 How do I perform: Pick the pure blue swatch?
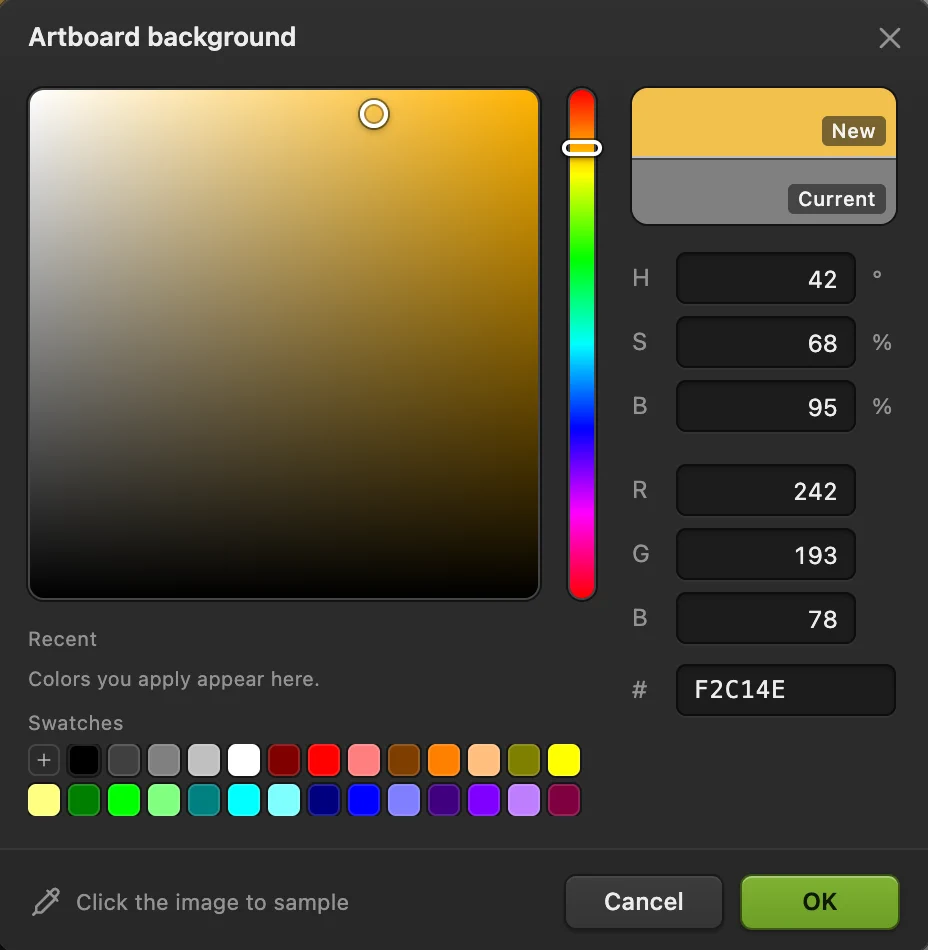pyautogui.click(x=364, y=800)
